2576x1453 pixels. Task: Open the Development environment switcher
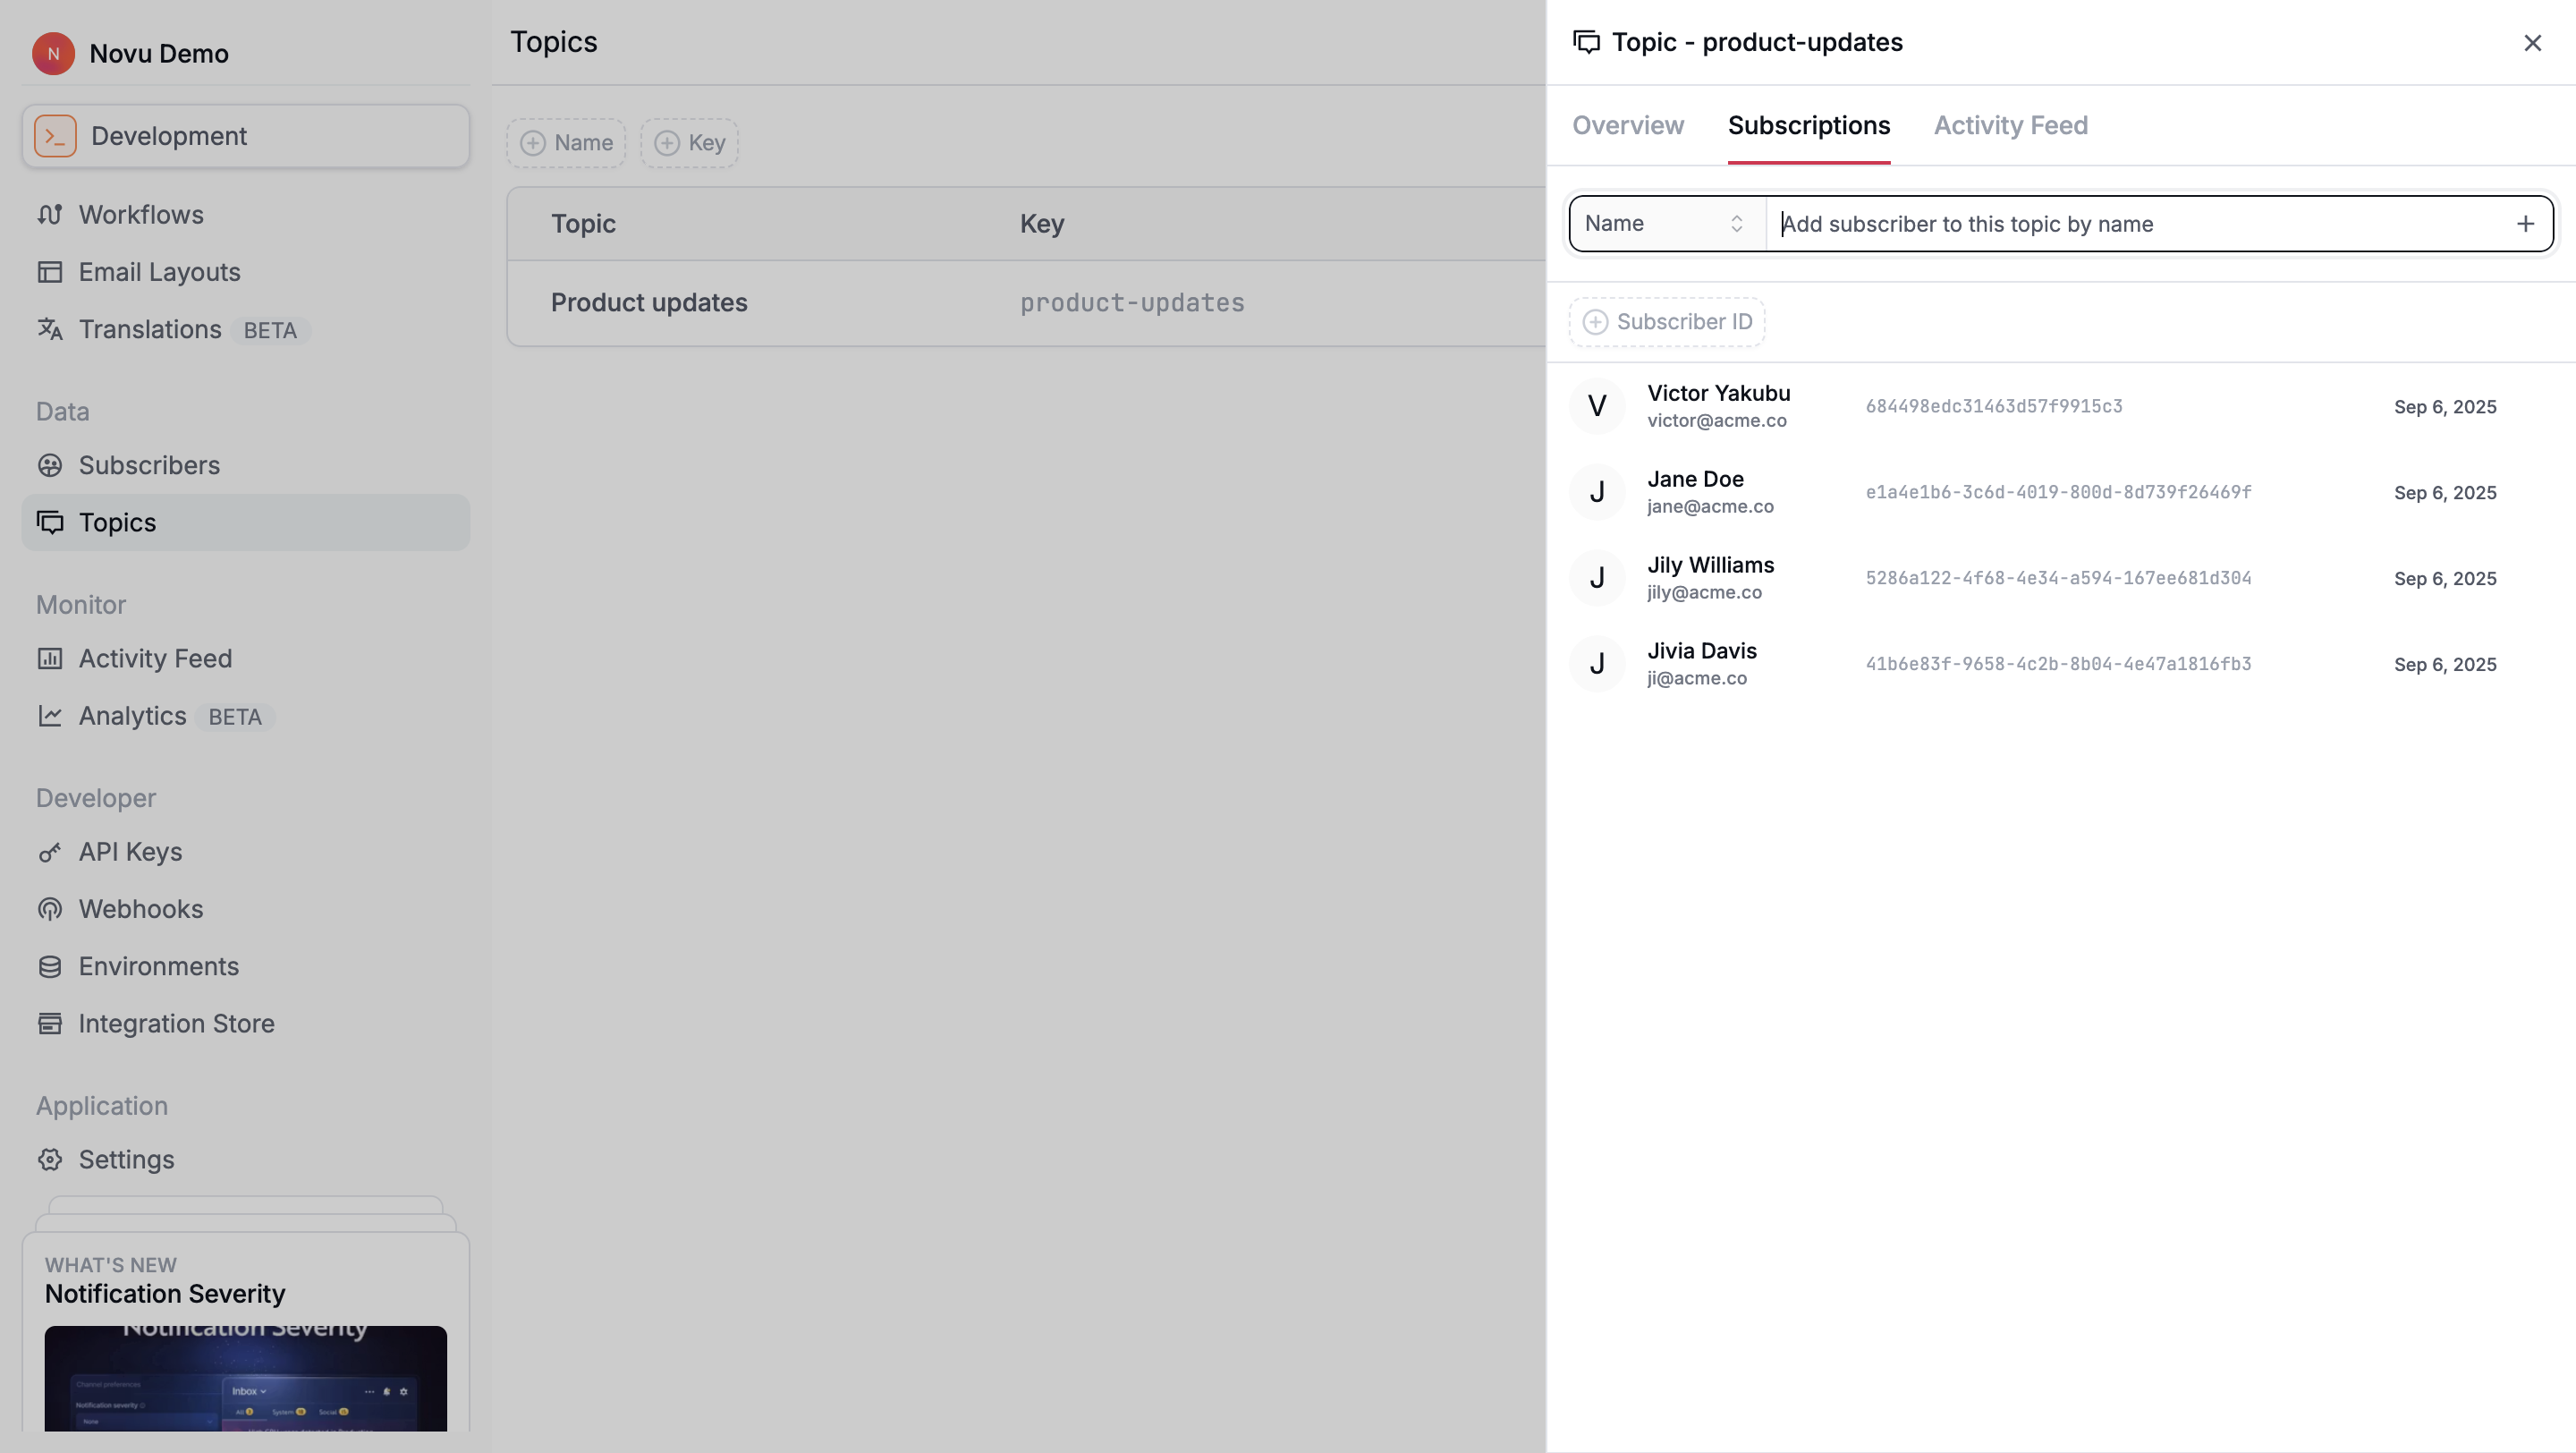(244, 135)
